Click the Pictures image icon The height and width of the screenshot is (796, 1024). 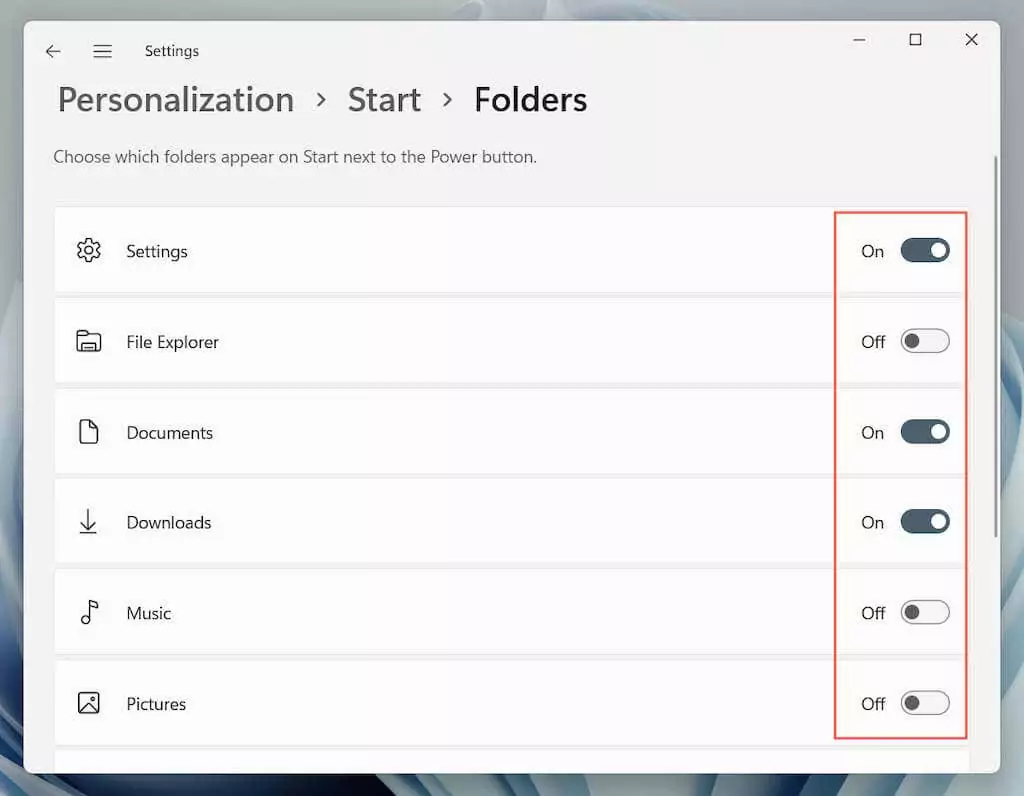point(89,703)
